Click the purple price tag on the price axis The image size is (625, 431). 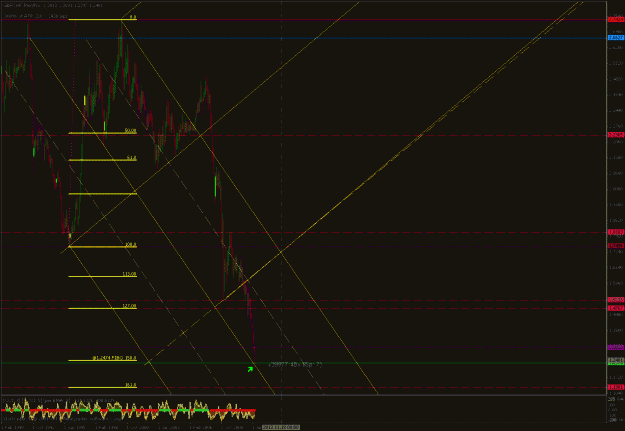615,347
